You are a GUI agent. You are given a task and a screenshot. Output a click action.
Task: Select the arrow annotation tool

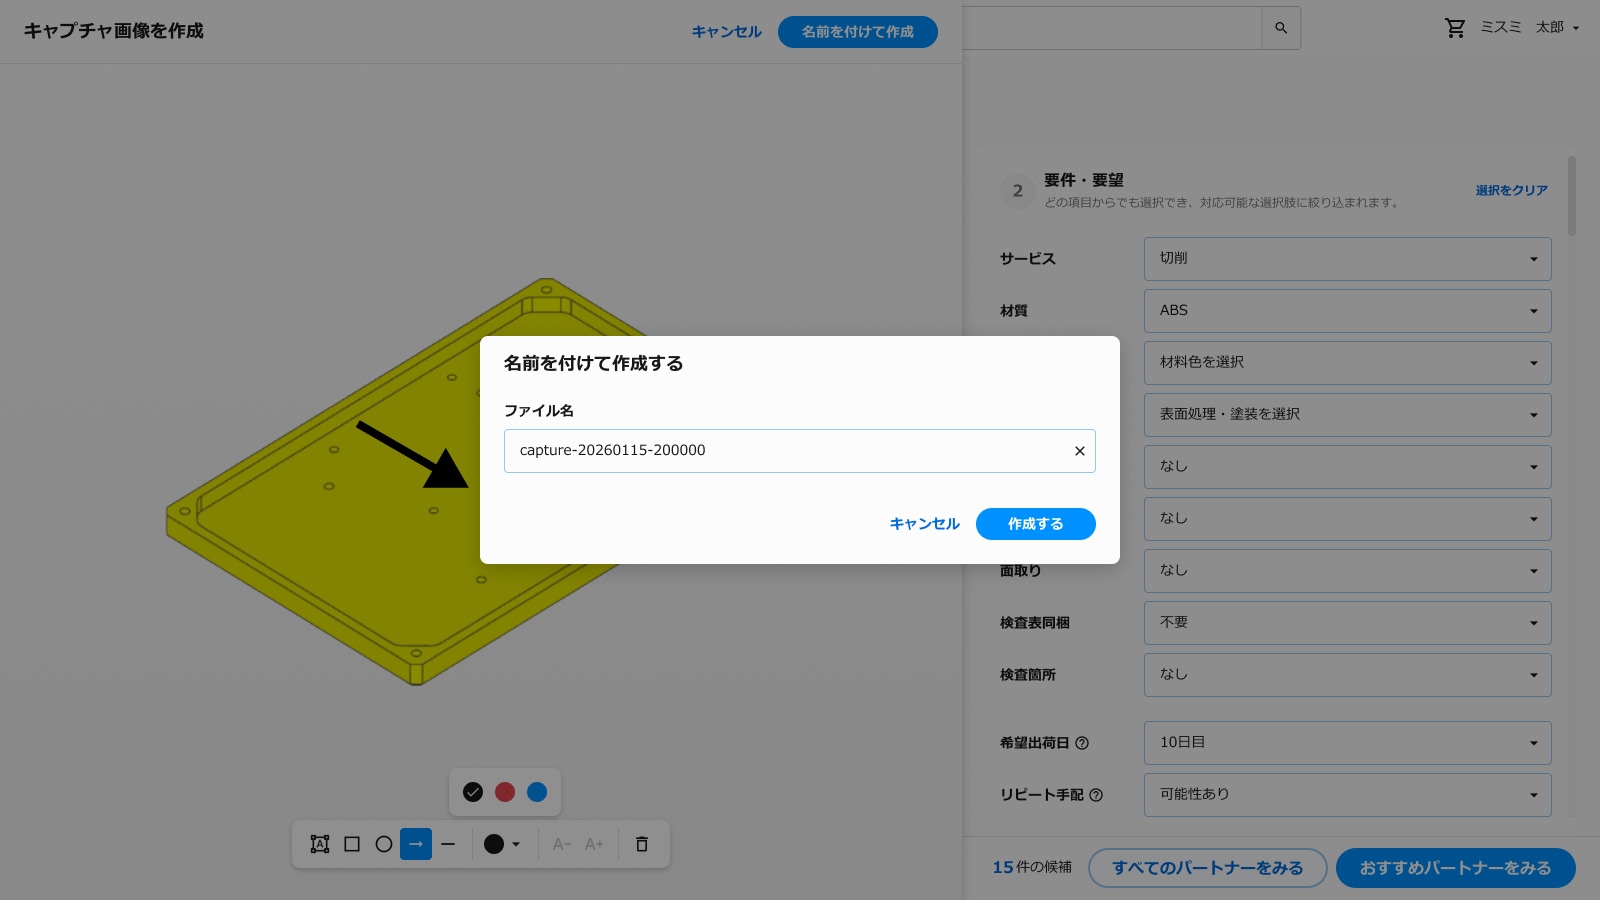click(416, 844)
